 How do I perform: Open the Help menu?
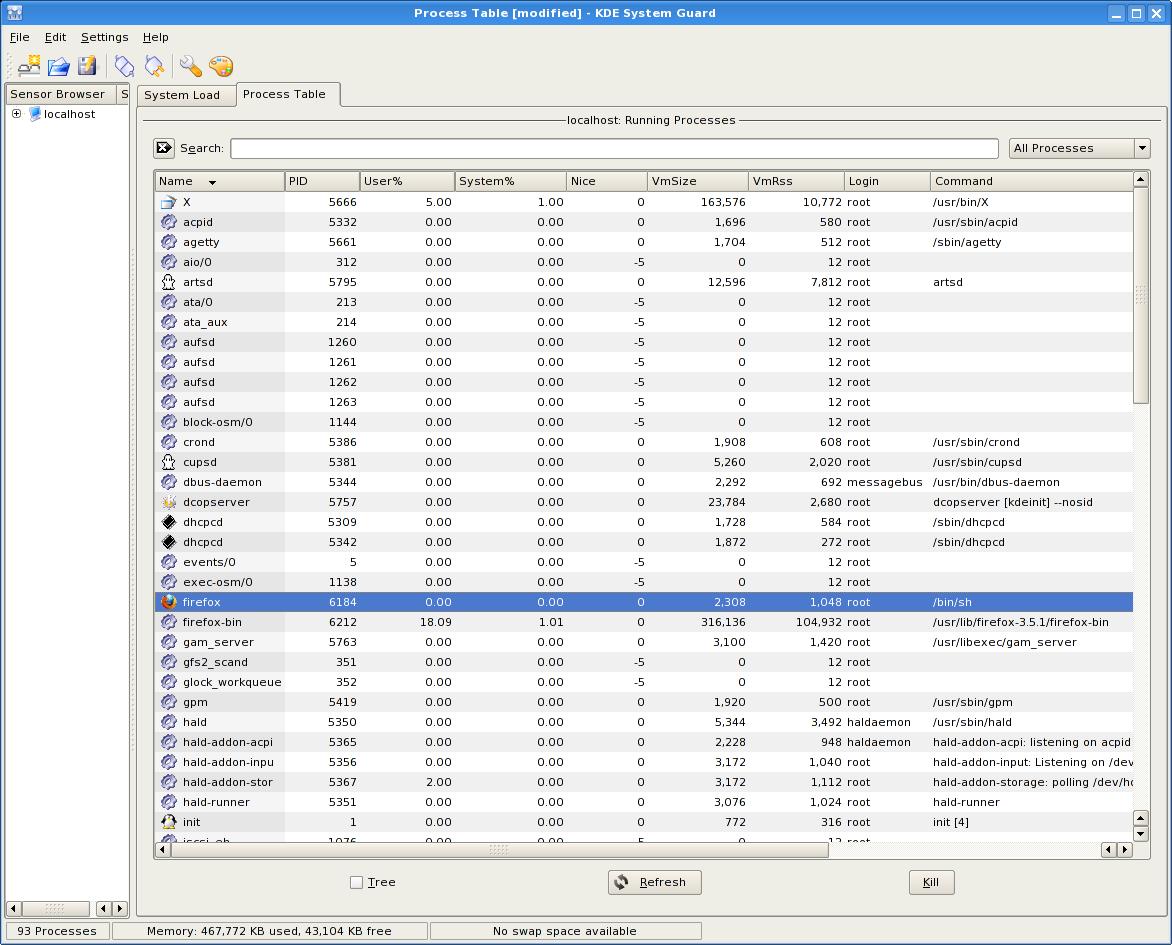point(155,37)
